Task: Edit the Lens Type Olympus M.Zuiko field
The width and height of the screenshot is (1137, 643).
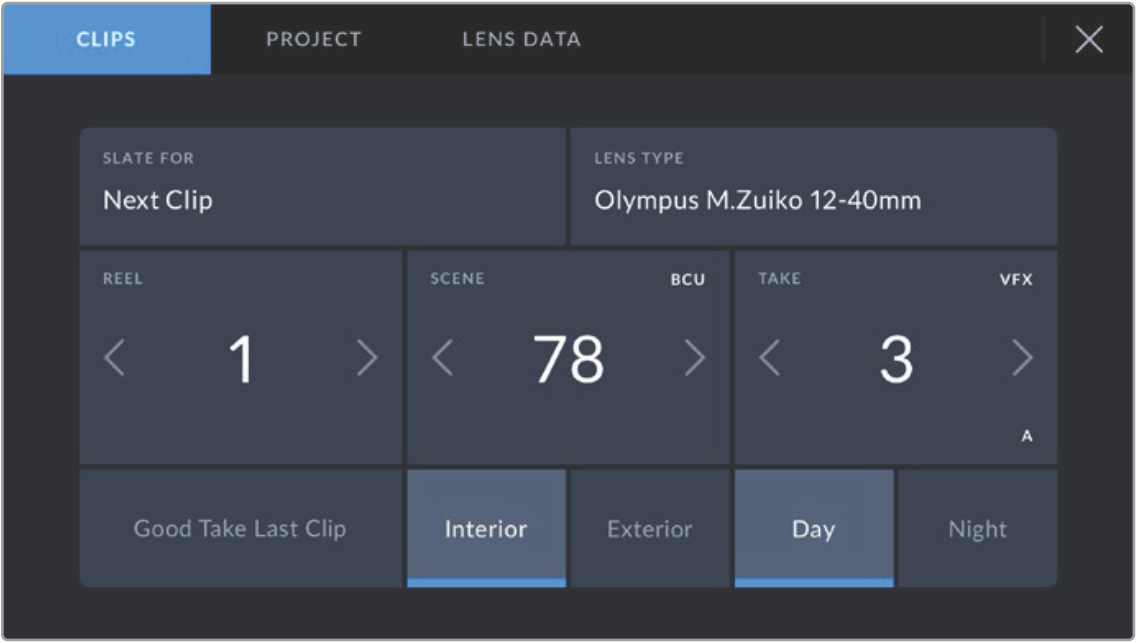Action: (x=813, y=187)
